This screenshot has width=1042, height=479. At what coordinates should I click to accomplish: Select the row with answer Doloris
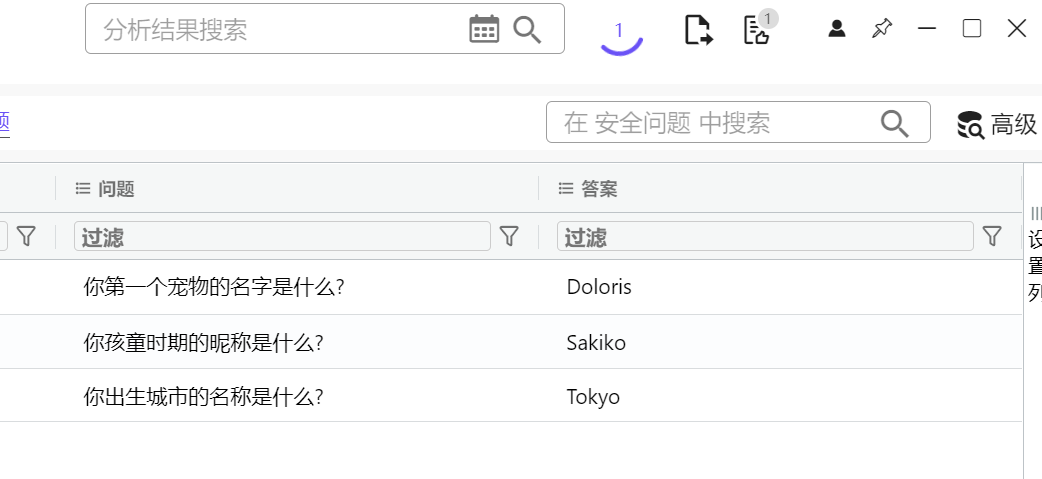[598, 288]
